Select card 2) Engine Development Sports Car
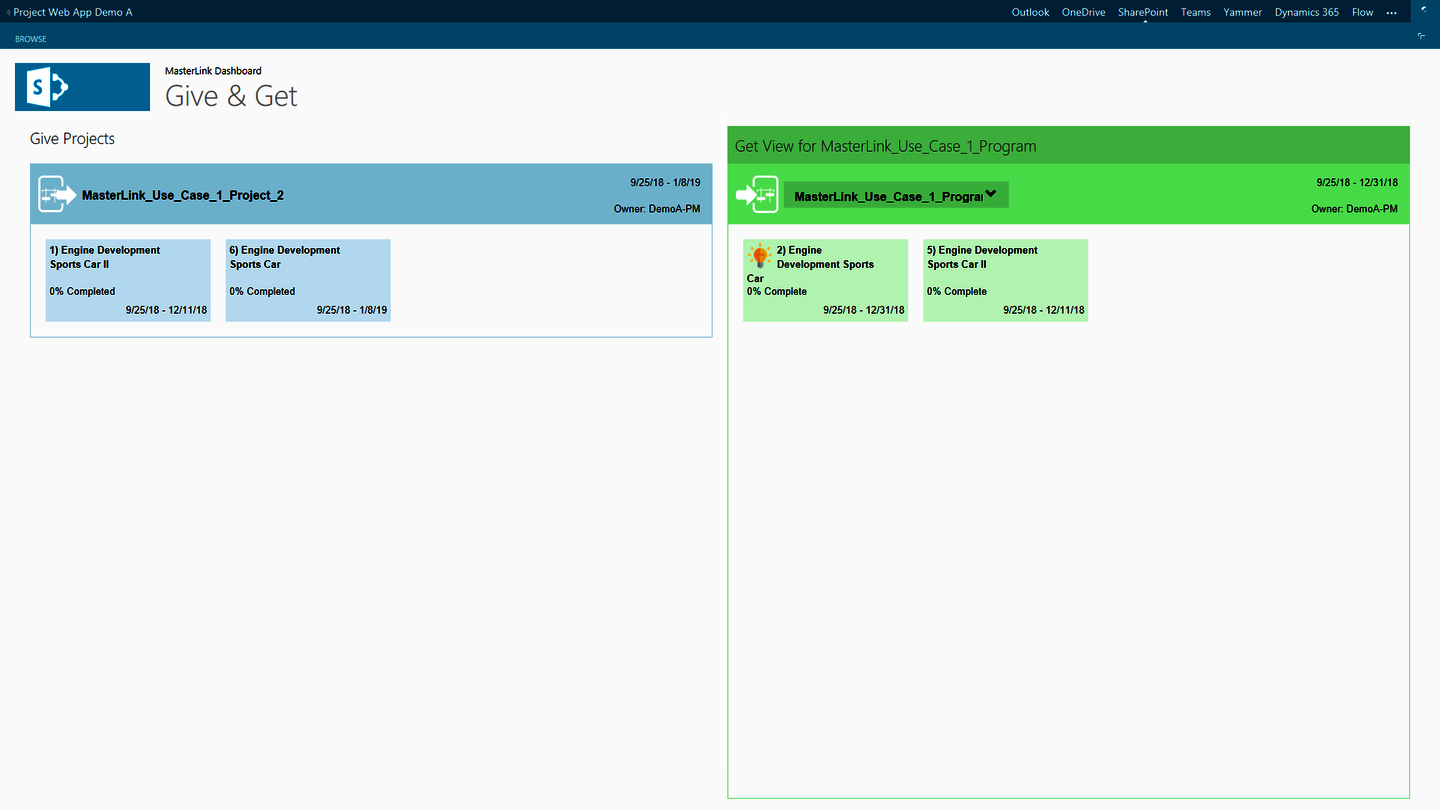1440x810 pixels. pos(825,280)
